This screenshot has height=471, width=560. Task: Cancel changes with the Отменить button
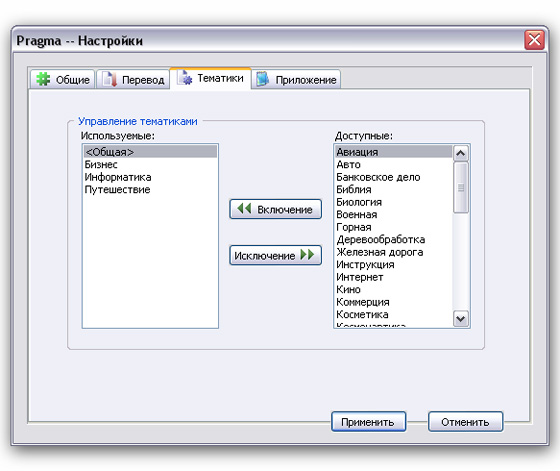pyautogui.click(x=465, y=422)
